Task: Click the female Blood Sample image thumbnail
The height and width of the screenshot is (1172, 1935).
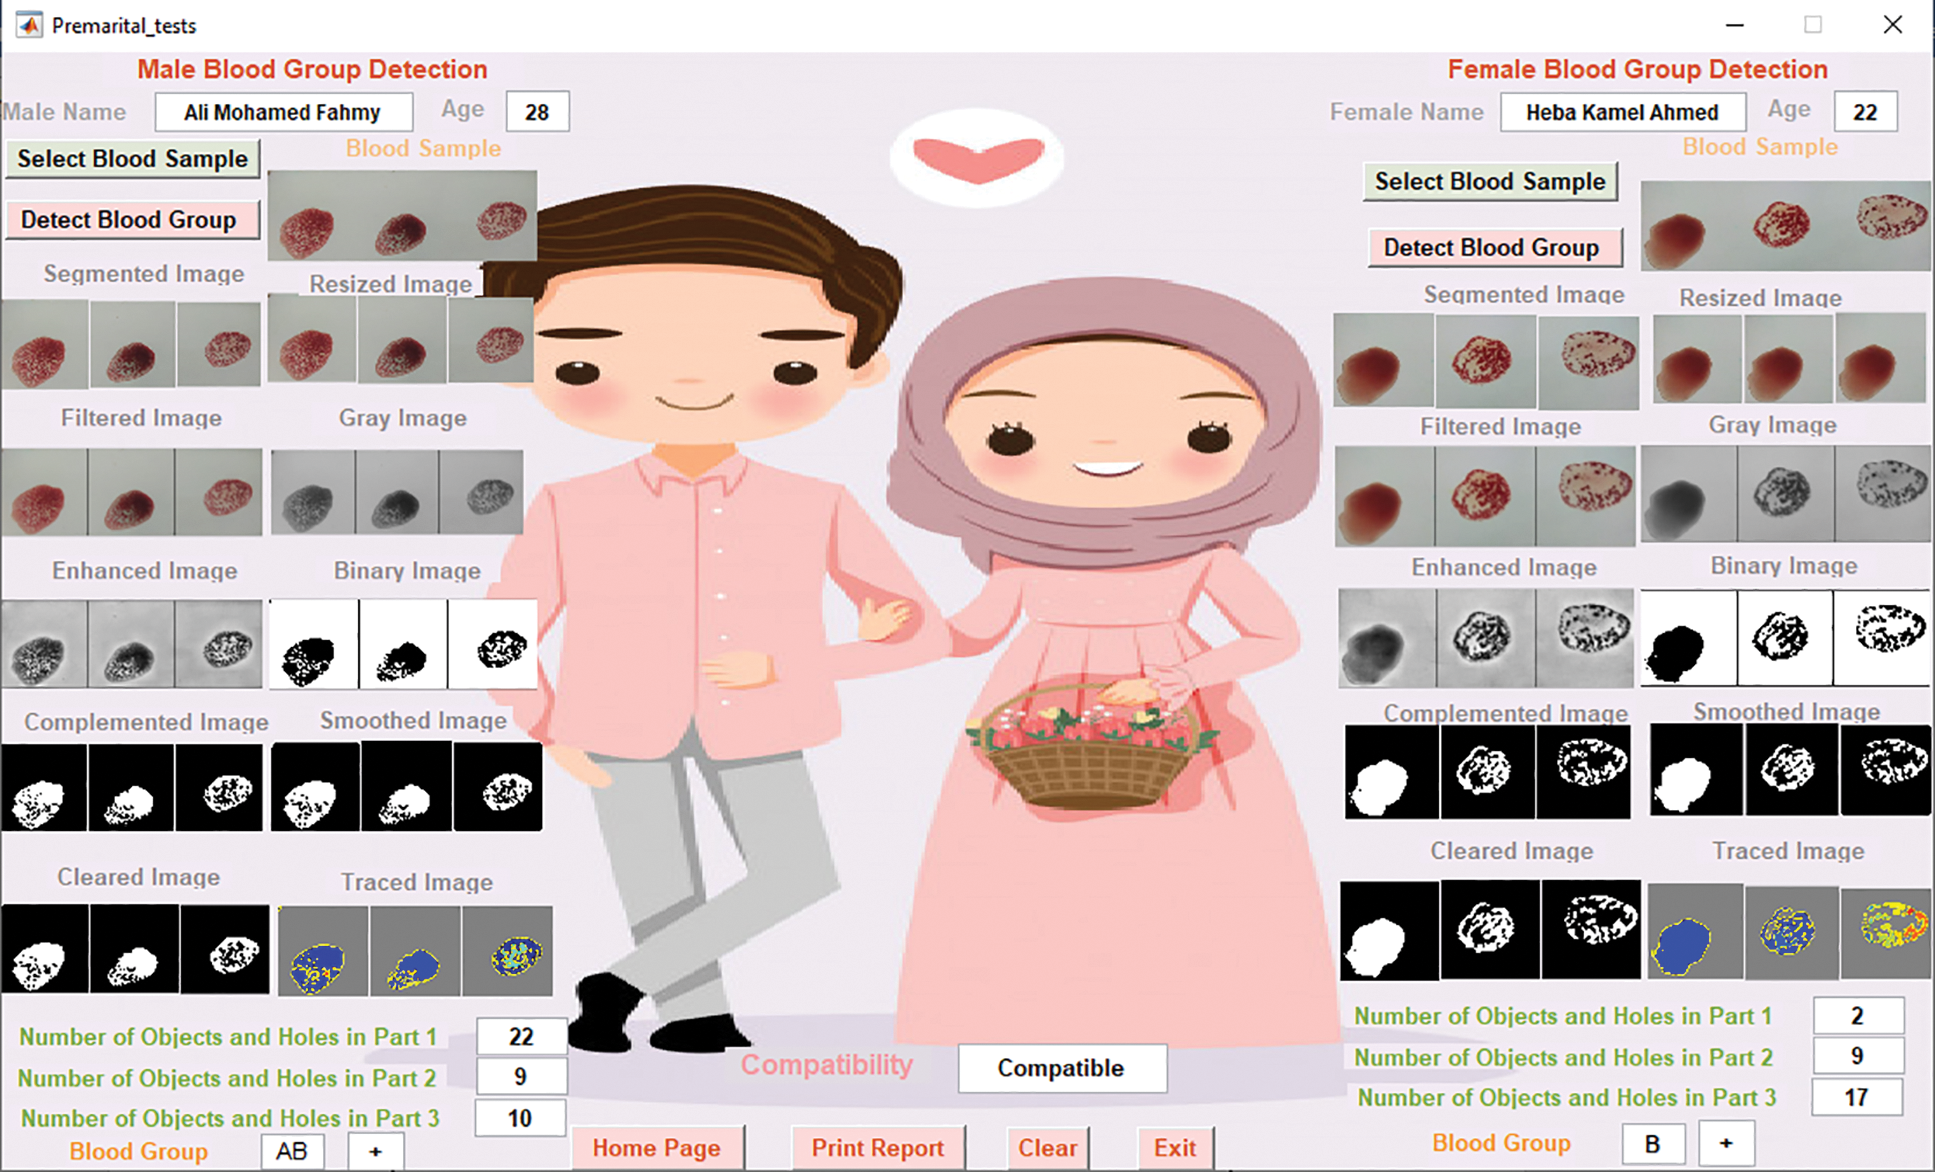Action: [1785, 225]
